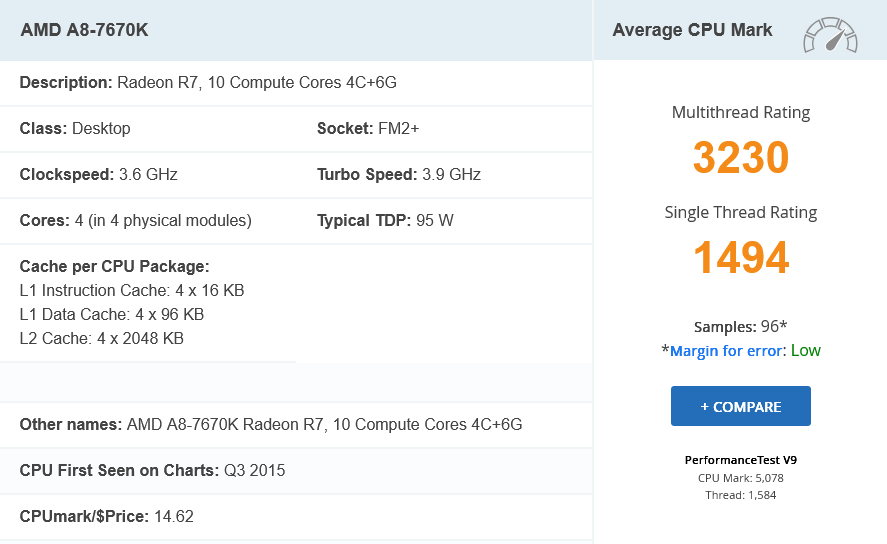The width and height of the screenshot is (887, 544).
Task: Select the Multithread Rating score 3230
Action: point(741,158)
